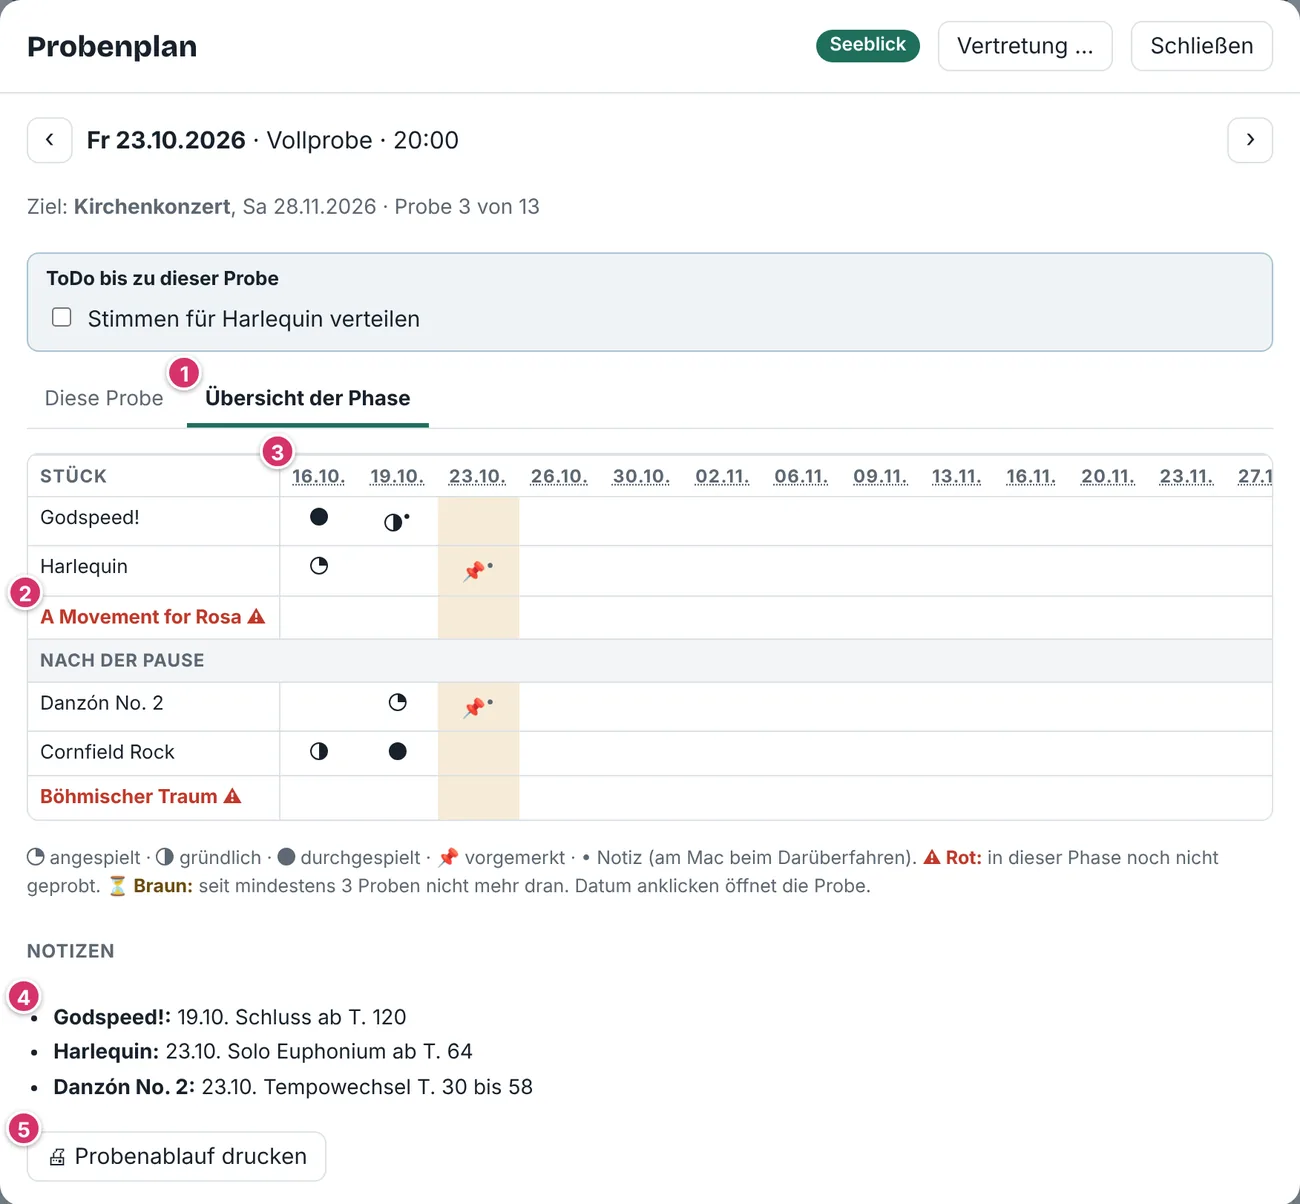Viewport: 1300px width, 1204px height.
Task: Click Godspeed! half-circle marker under 19.10.
Action: coord(394,522)
